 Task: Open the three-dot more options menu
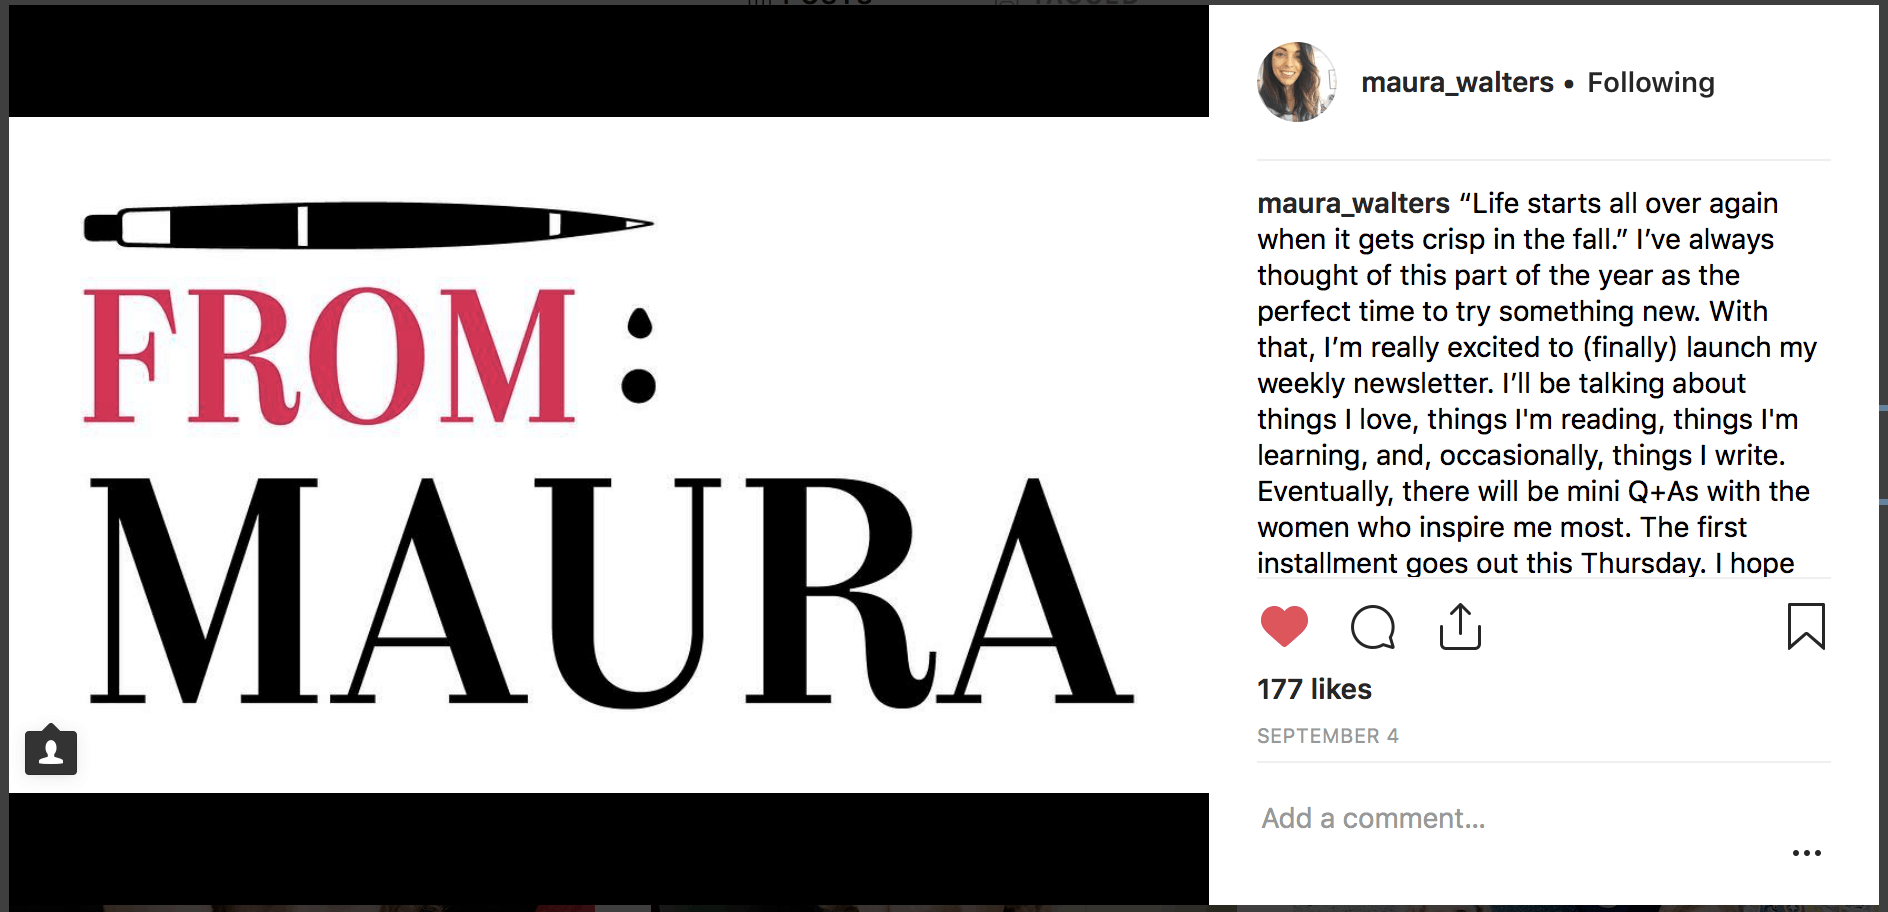coord(1806,853)
